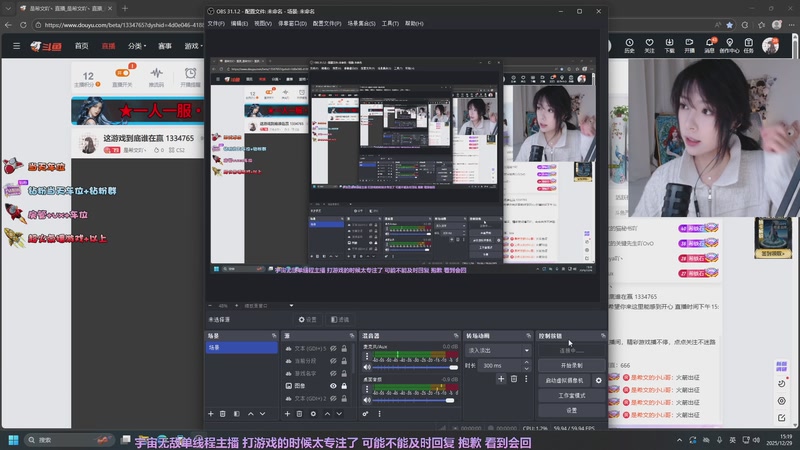Viewport: 800px width, 450px height.
Task: Open 桌面音频 three-dot options menu
Action: pos(367,389)
